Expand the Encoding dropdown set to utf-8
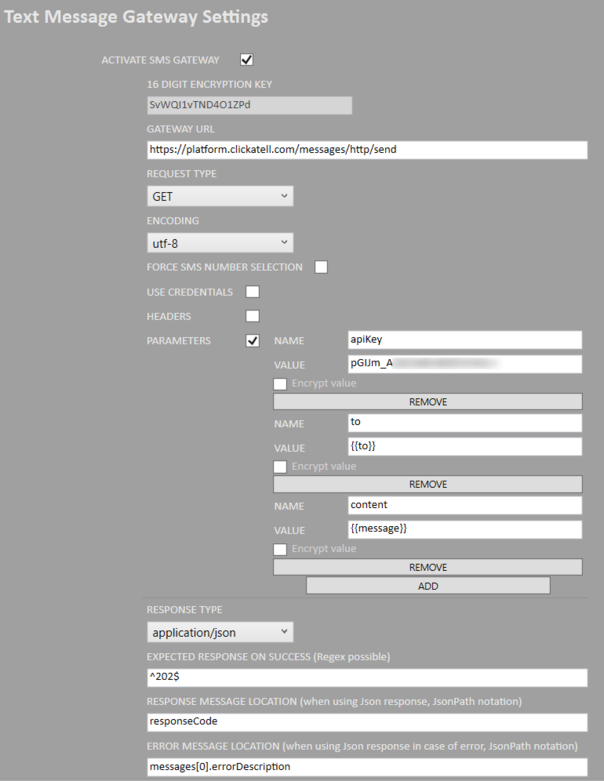The height and width of the screenshot is (781, 604). click(x=220, y=243)
